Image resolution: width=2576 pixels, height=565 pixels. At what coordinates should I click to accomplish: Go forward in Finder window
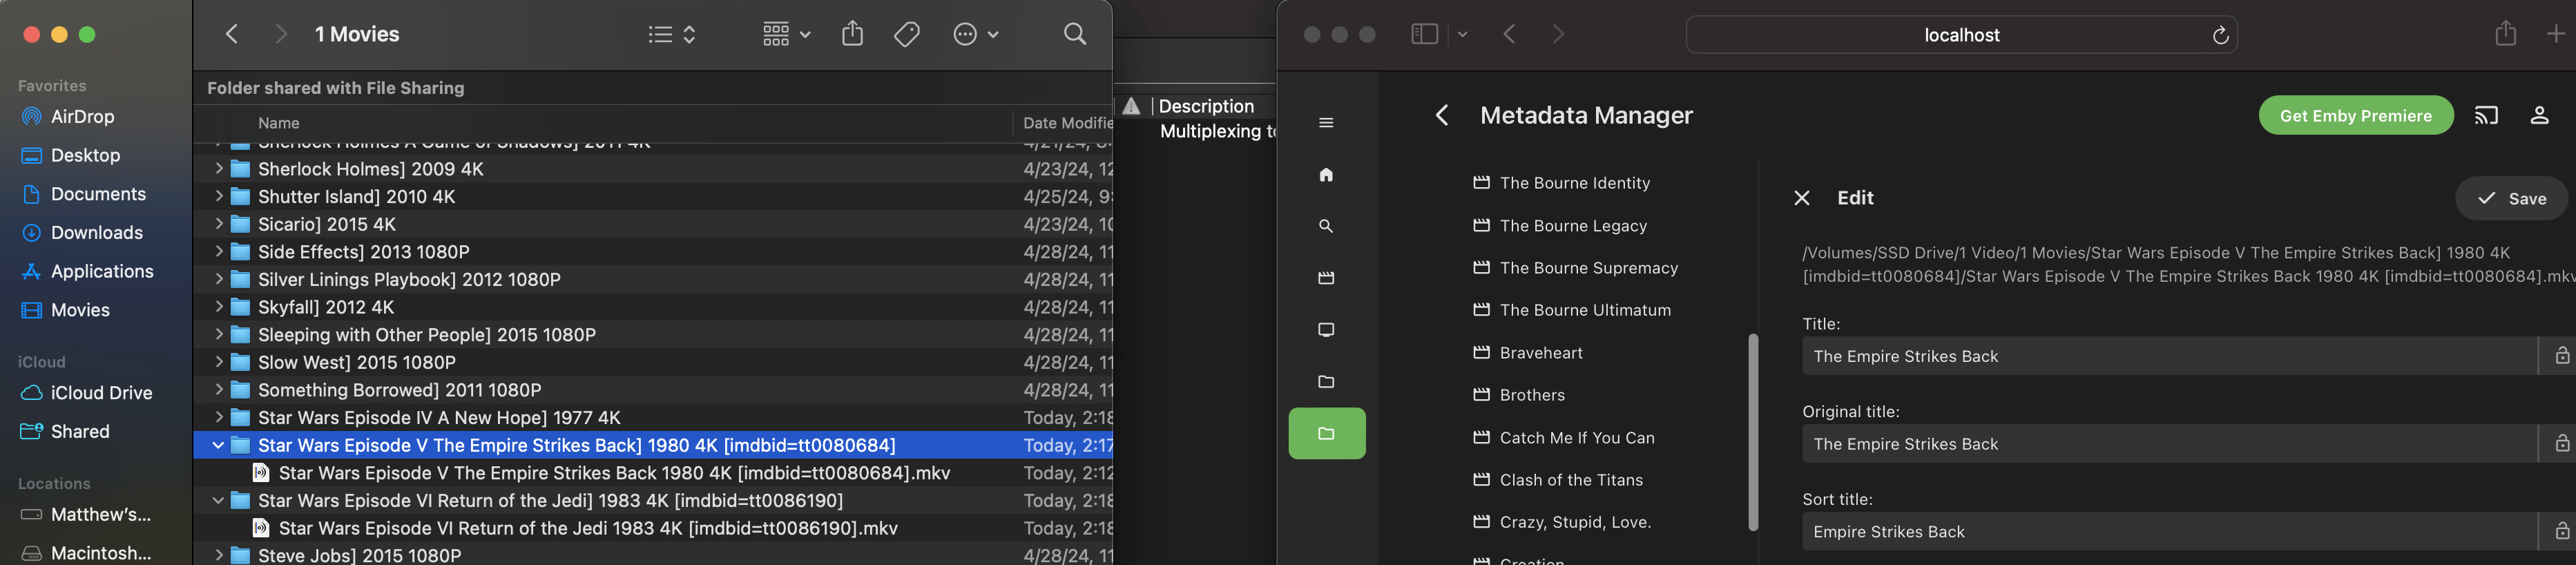tap(281, 34)
